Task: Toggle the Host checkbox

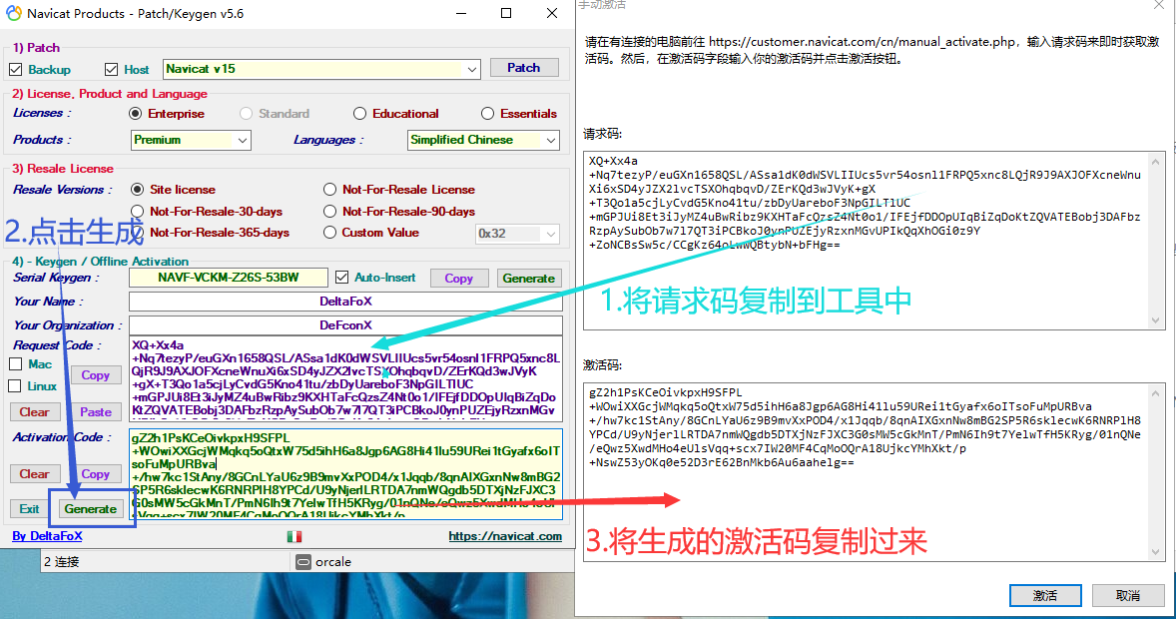Action: click(x=111, y=70)
